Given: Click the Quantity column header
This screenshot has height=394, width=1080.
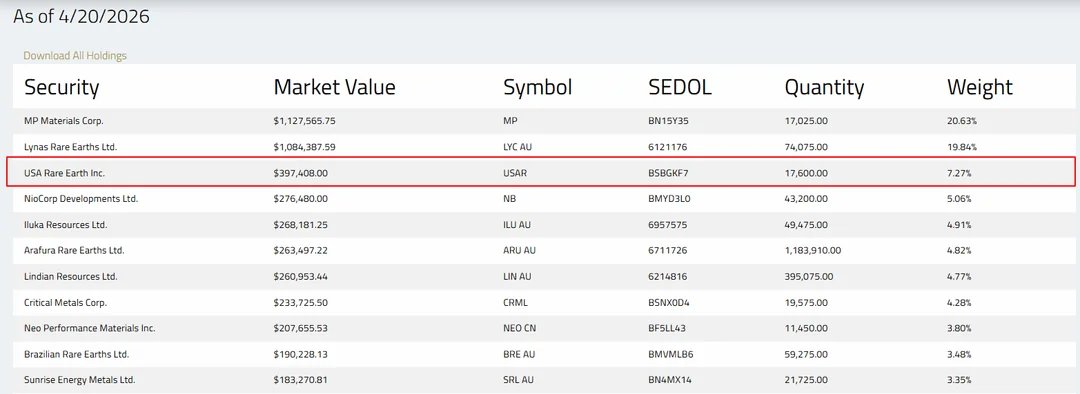Looking at the screenshot, I should pyautogui.click(x=824, y=88).
